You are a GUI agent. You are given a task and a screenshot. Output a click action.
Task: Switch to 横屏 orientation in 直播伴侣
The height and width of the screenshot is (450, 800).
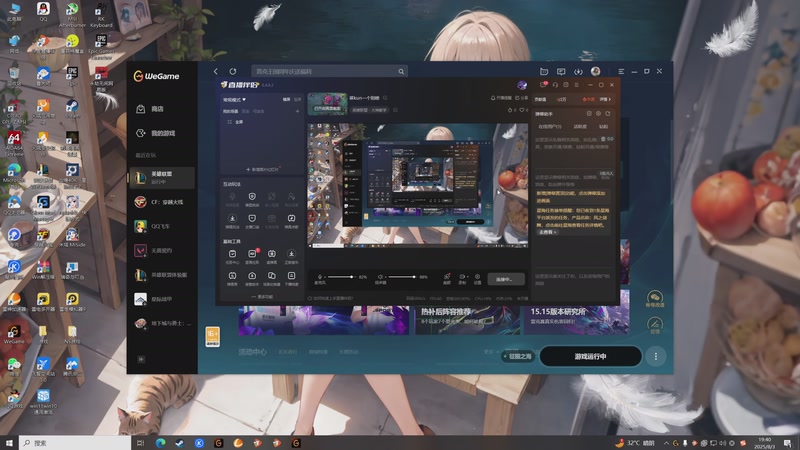(x=287, y=99)
